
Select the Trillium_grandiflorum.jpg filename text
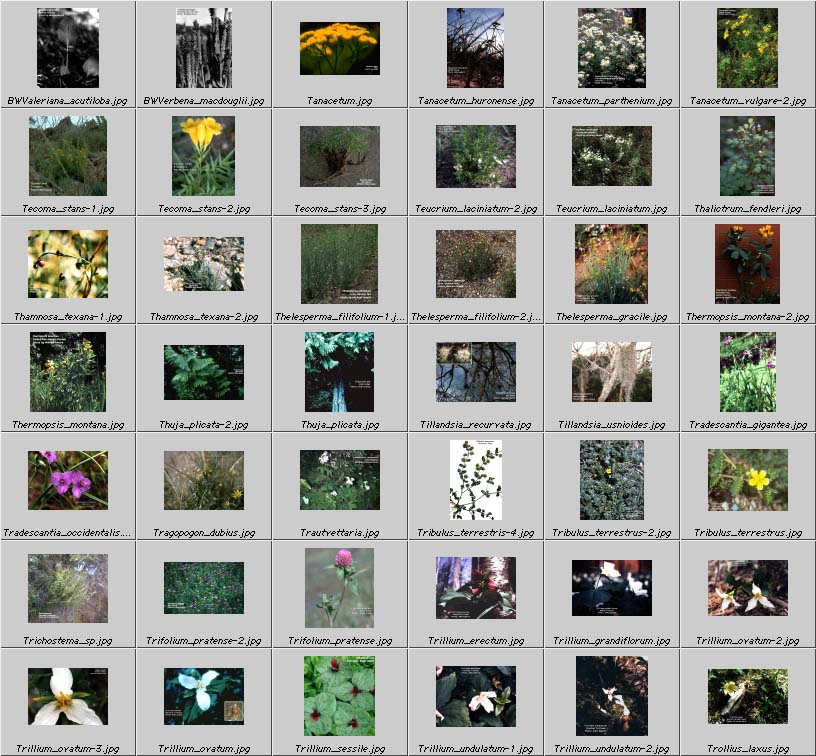pos(612,641)
